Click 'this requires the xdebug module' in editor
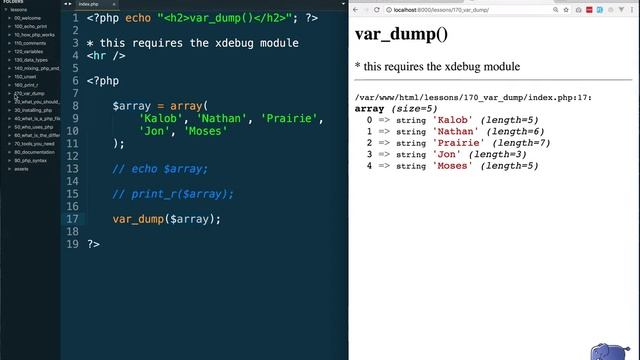Viewport: 640px width, 360px height. 199,43
